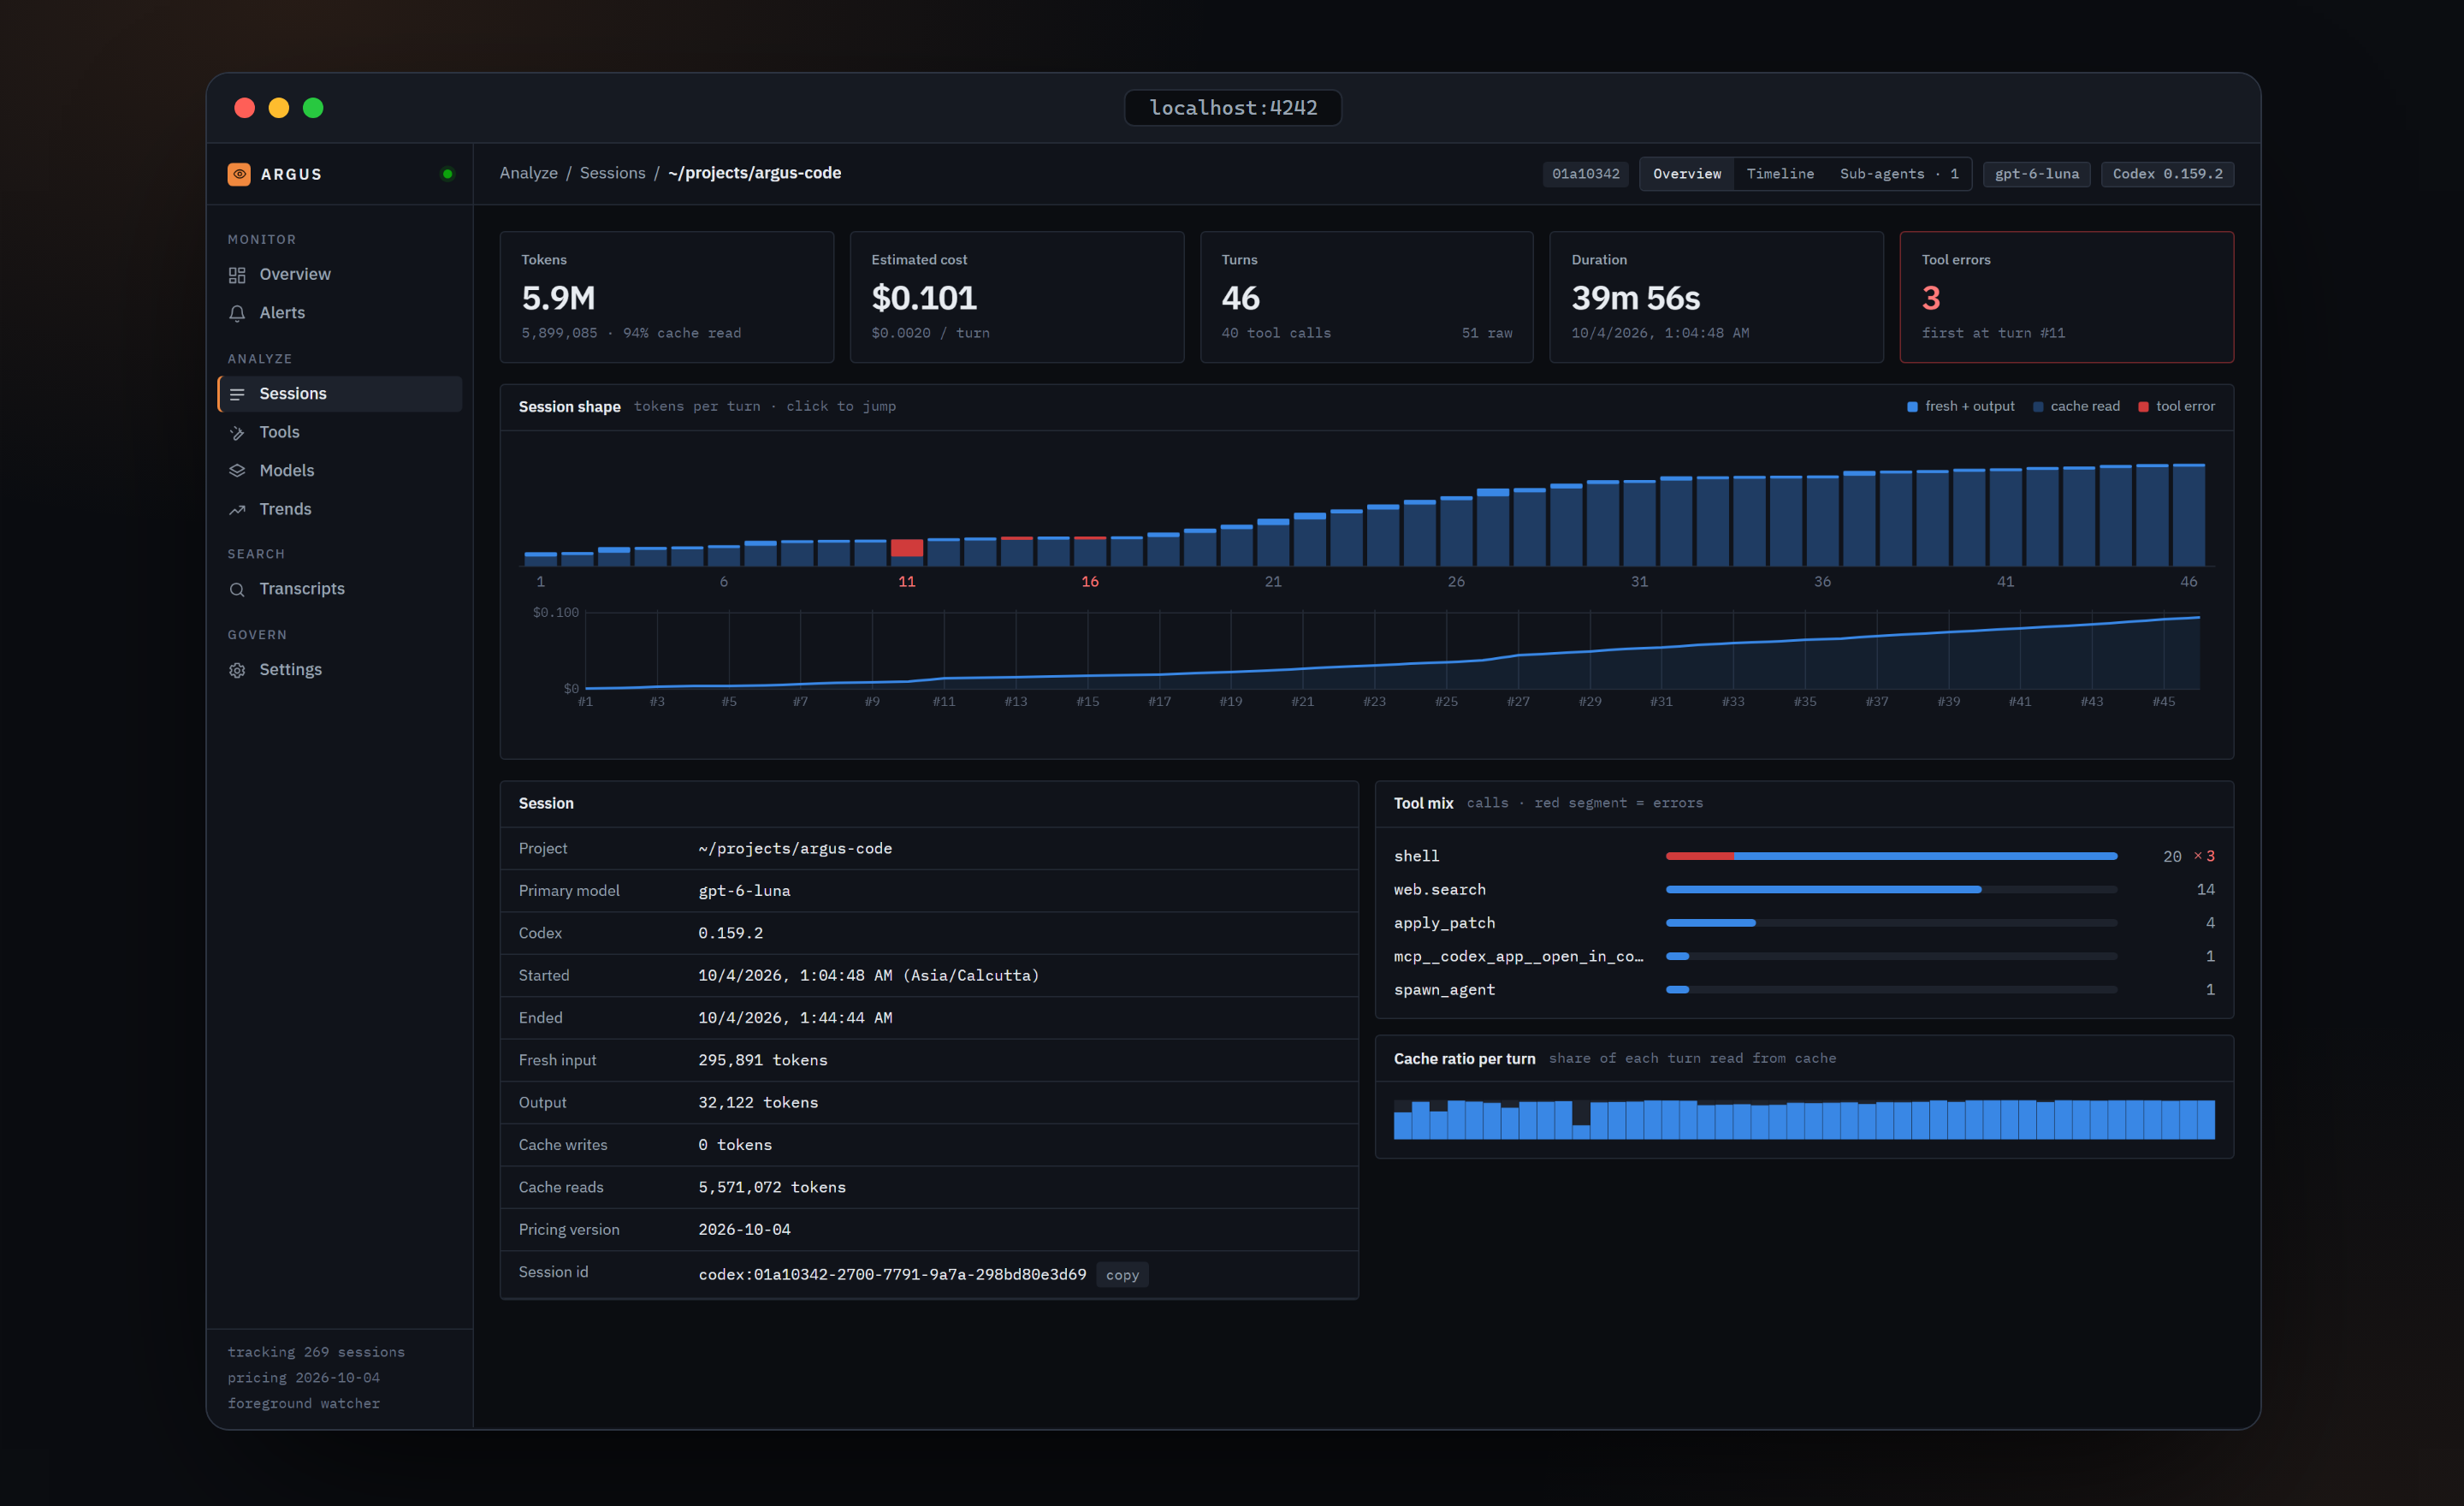2464x1506 pixels.
Task: Click the Trends arrow icon
Action: [237, 510]
